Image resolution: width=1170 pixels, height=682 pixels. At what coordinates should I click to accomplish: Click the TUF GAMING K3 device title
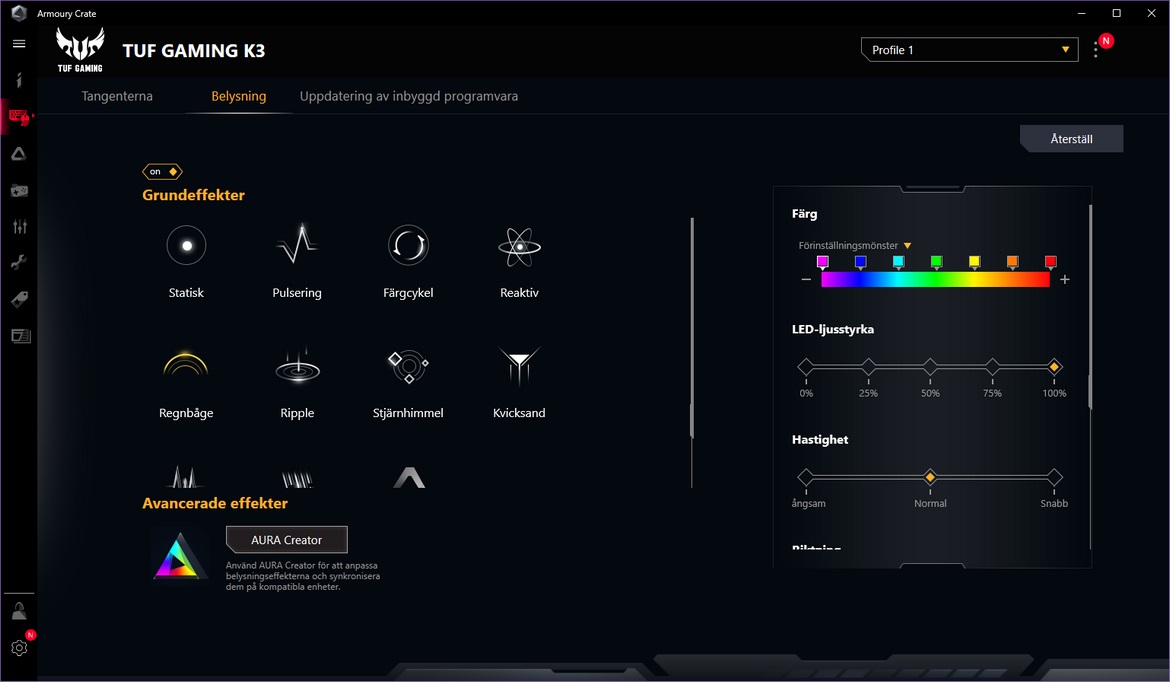[193, 50]
